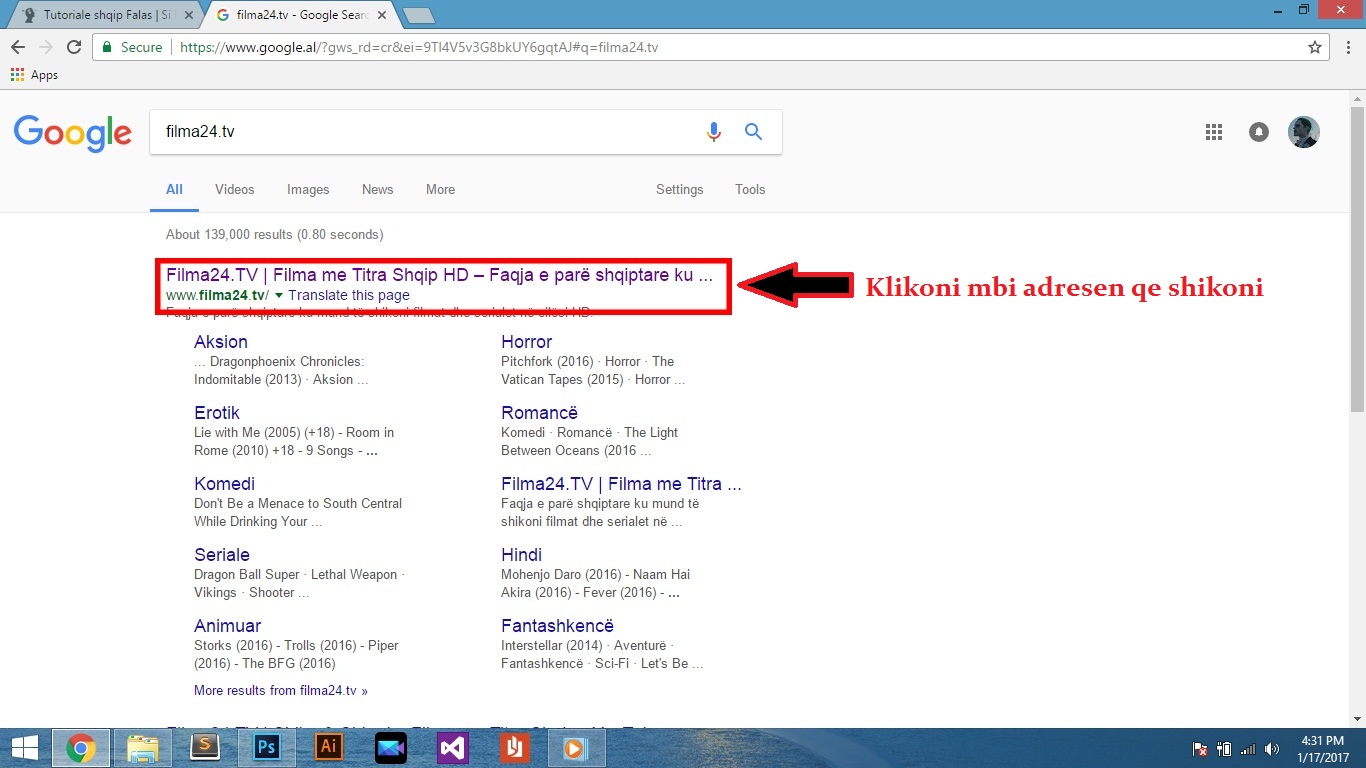Open the media player taskbar icon
The height and width of the screenshot is (768, 1366).
(x=577, y=747)
